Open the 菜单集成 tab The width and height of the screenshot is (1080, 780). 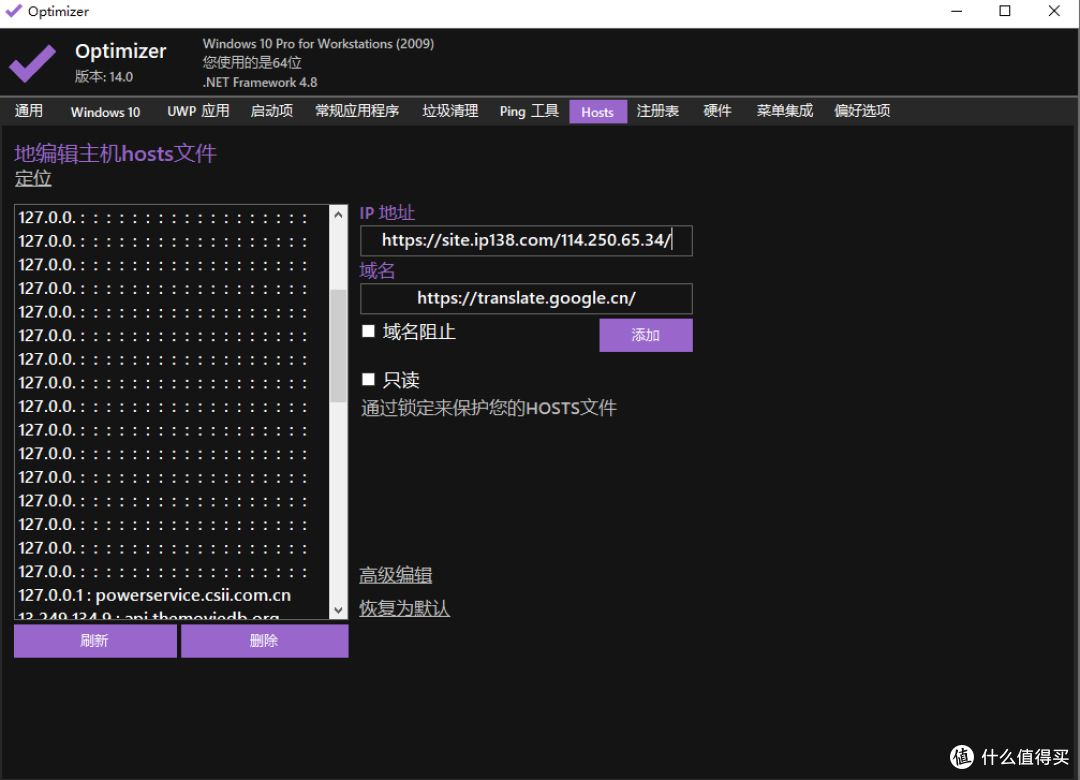point(785,111)
